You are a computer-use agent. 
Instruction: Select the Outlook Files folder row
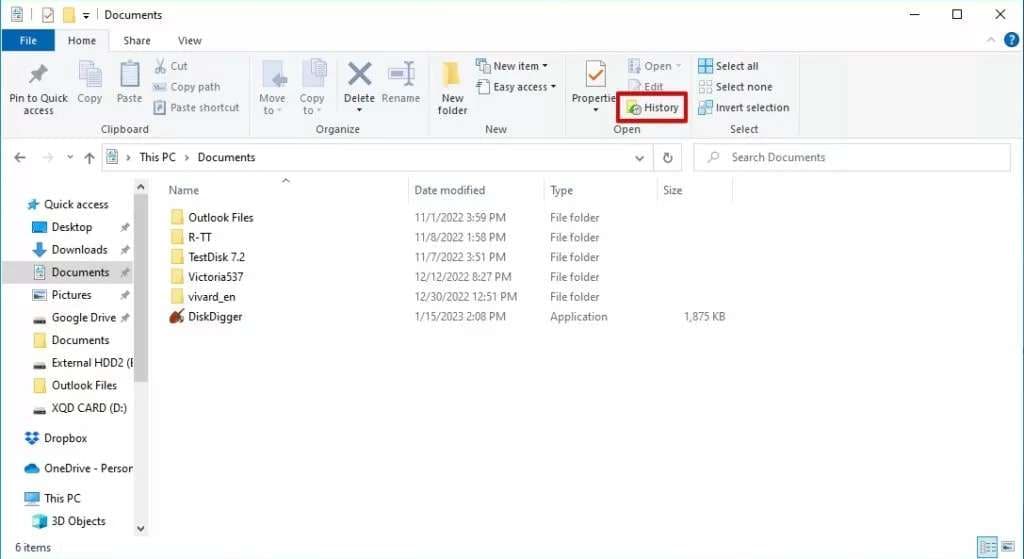(447, 217)
